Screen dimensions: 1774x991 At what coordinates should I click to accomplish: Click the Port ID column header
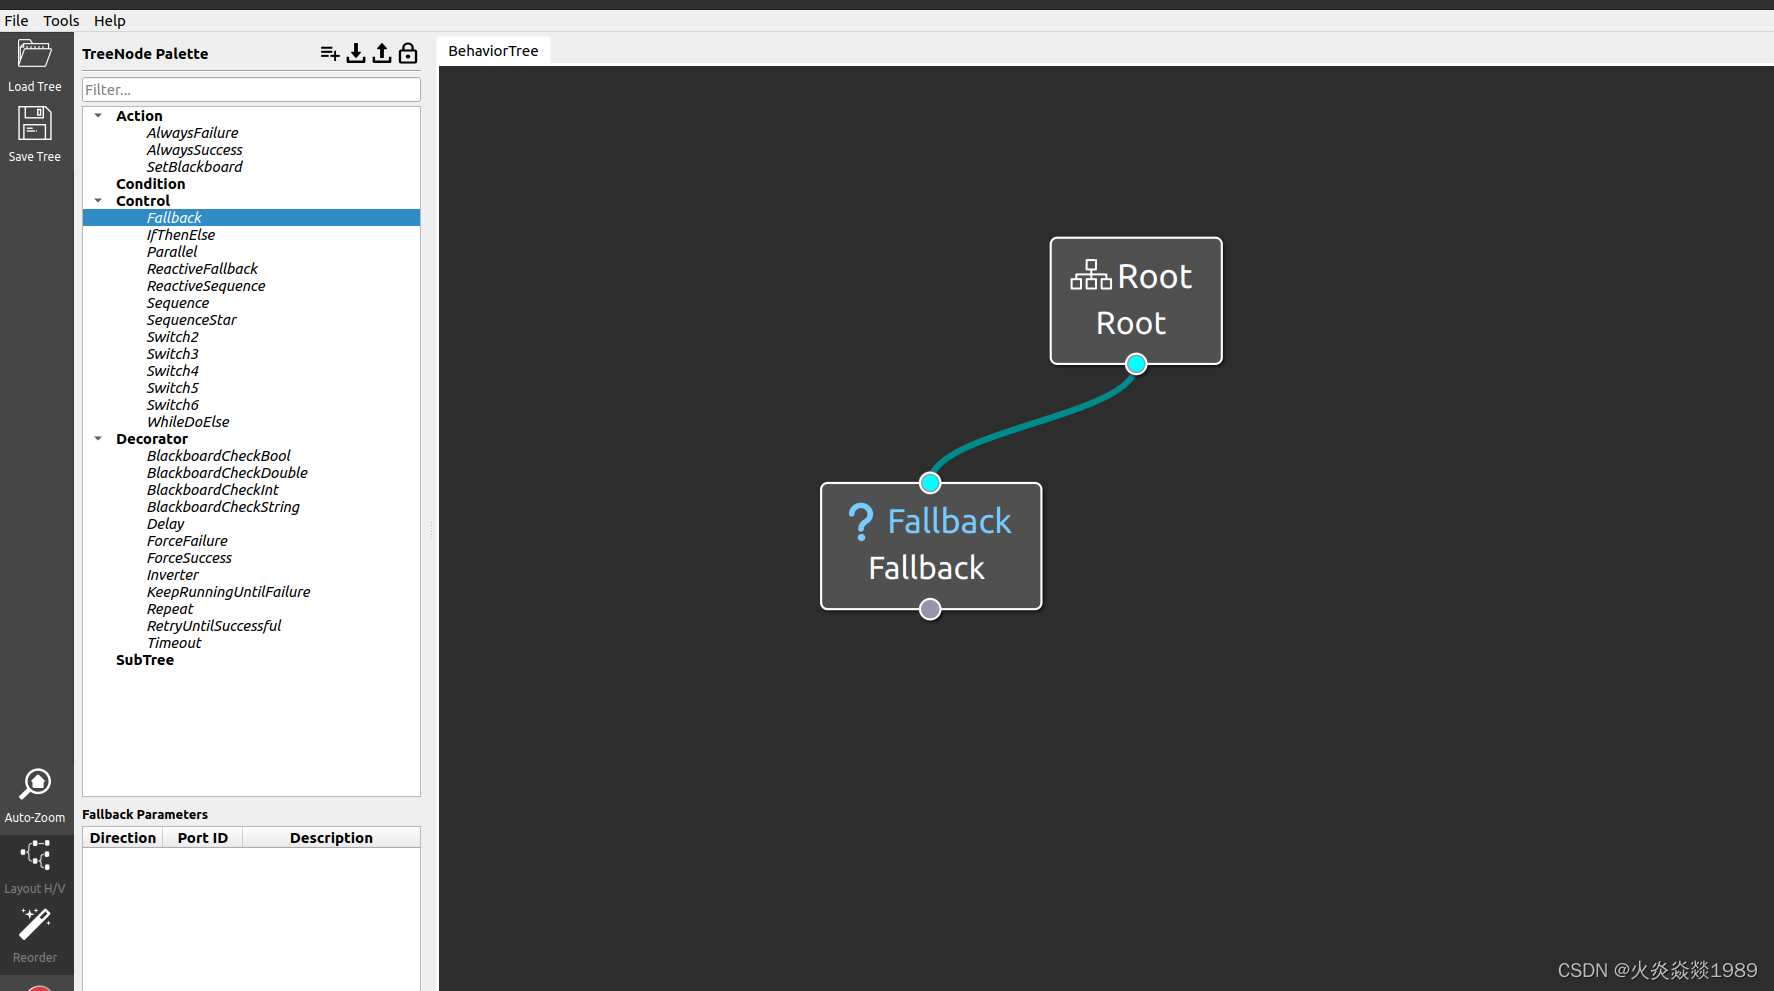coord(203,838)
